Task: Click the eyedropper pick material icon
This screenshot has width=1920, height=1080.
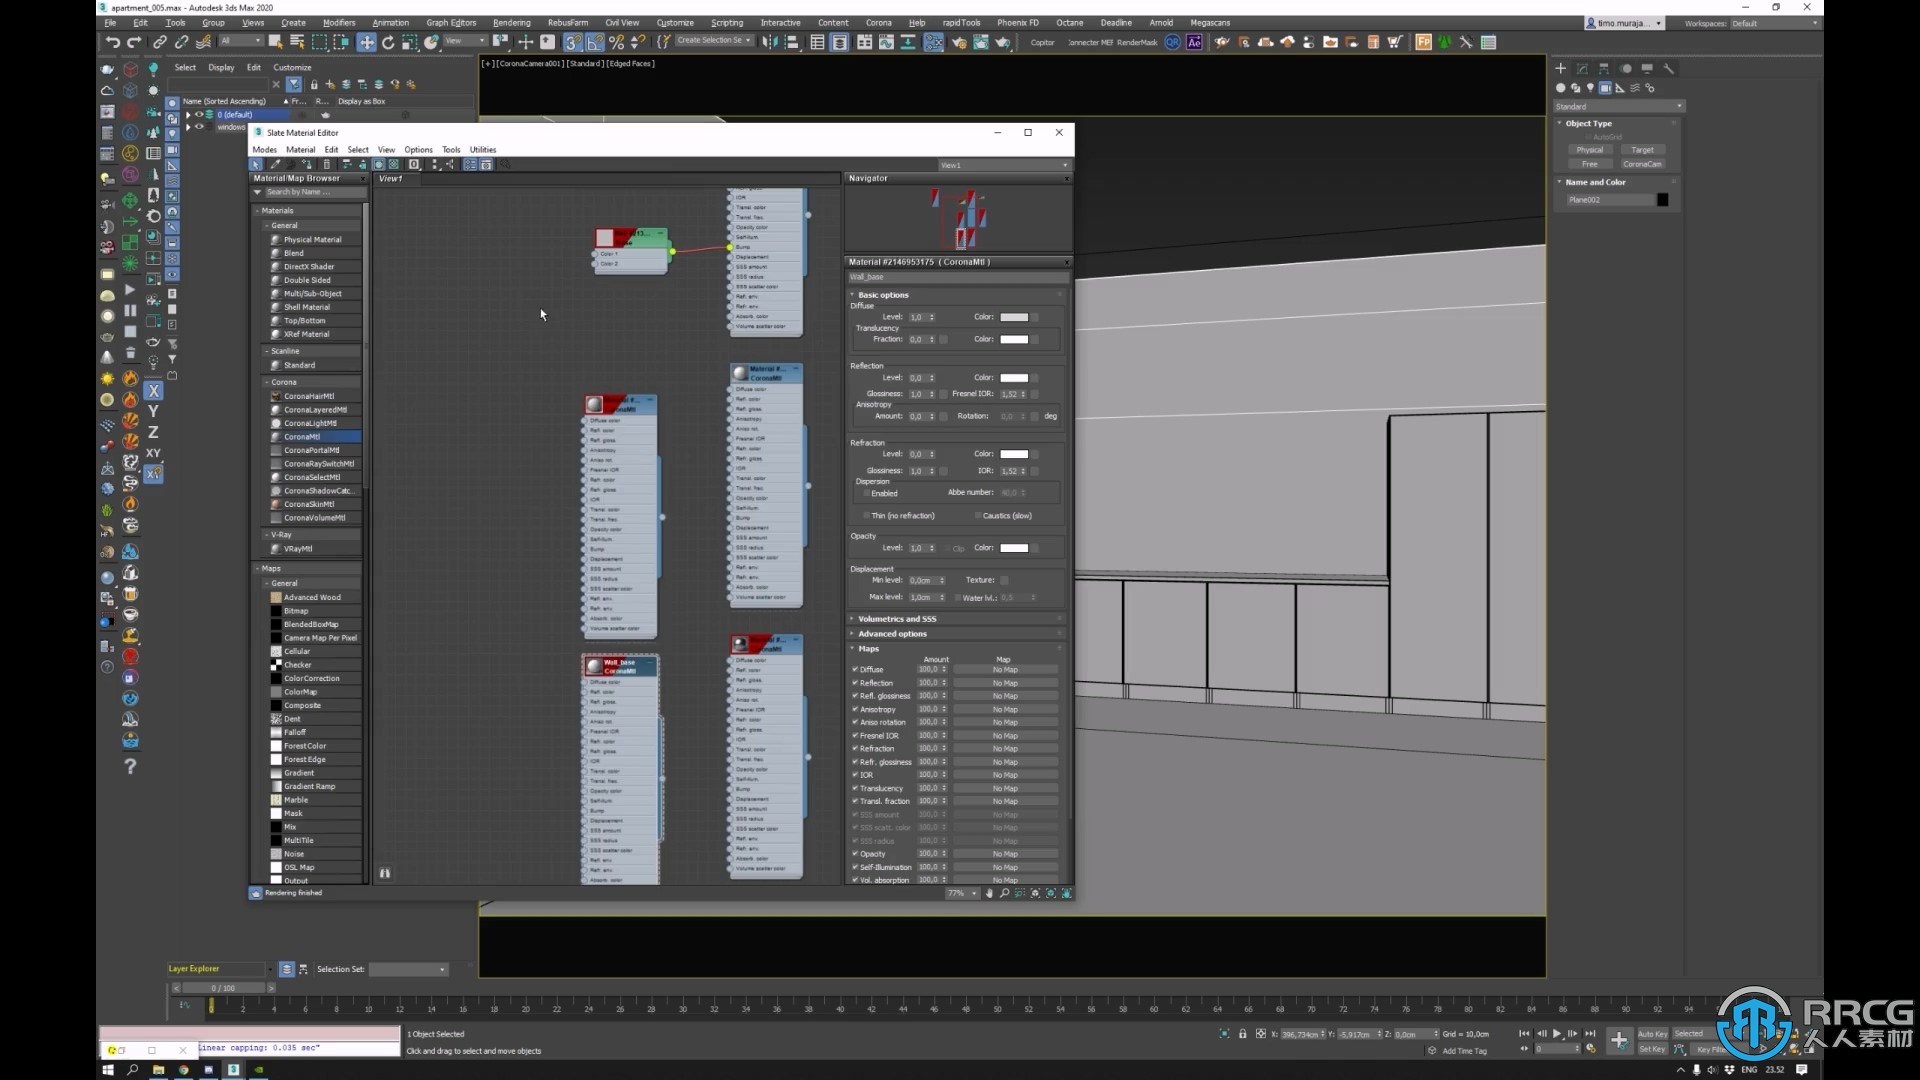Action: 275,164
